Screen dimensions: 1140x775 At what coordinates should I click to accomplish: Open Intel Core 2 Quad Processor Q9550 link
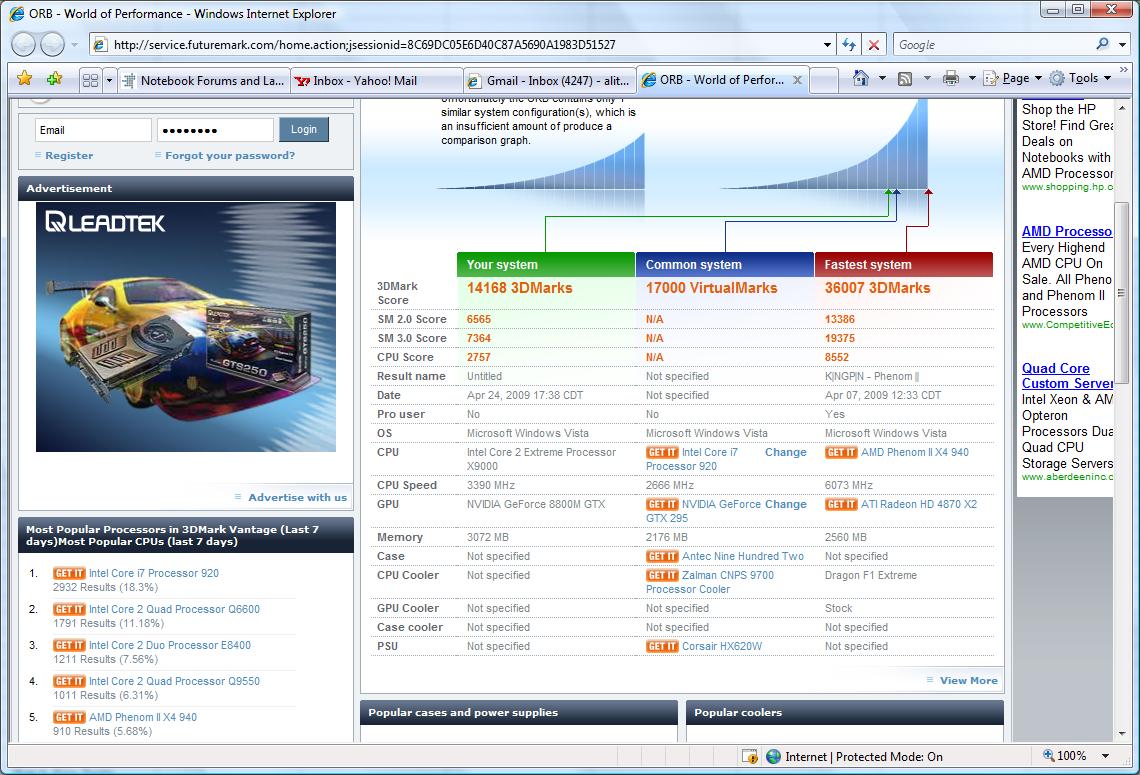pos(174,681)
